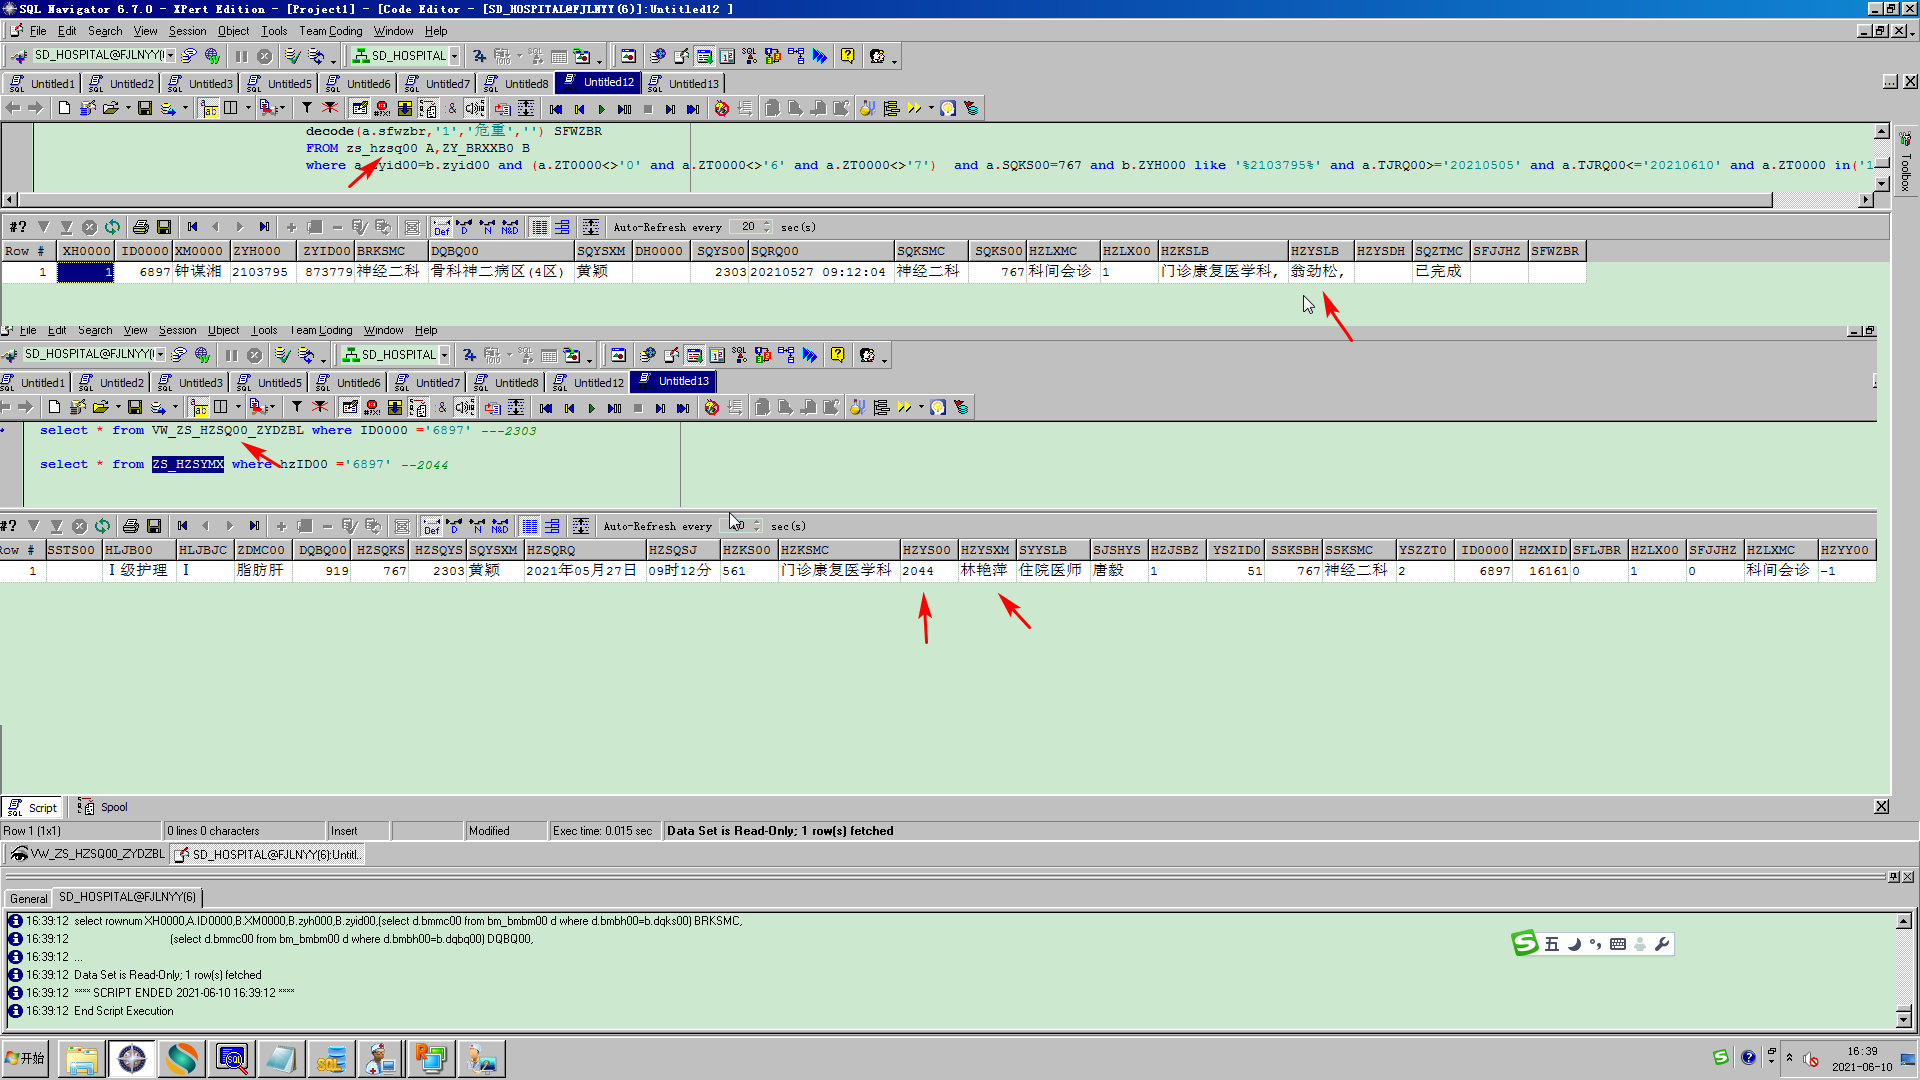Open the Session menu
The image size is (1920, 1080).
(187, 31)
